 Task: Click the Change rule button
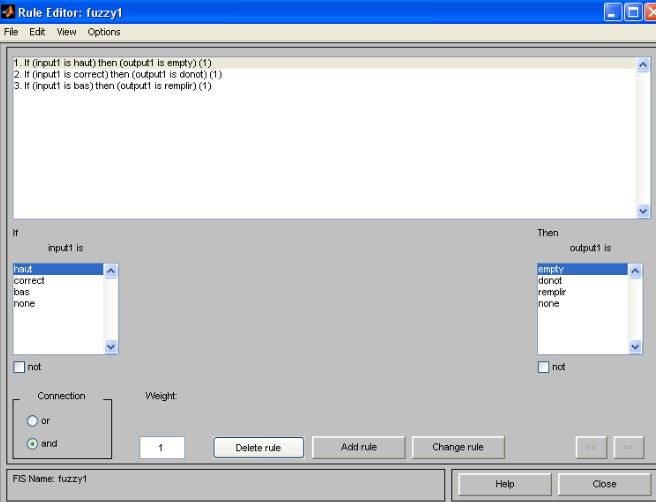pyautogui.click(x=457, y=447)
